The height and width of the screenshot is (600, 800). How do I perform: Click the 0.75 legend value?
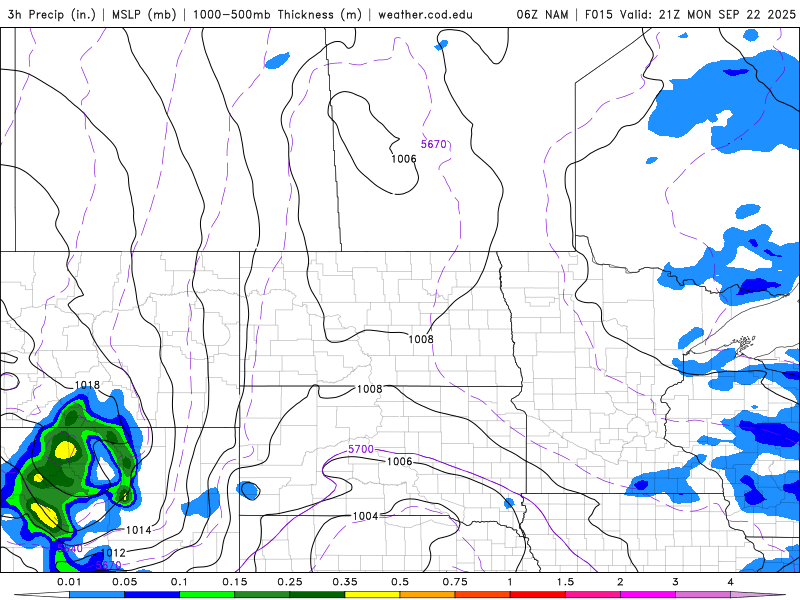click(x=455, y=582)
